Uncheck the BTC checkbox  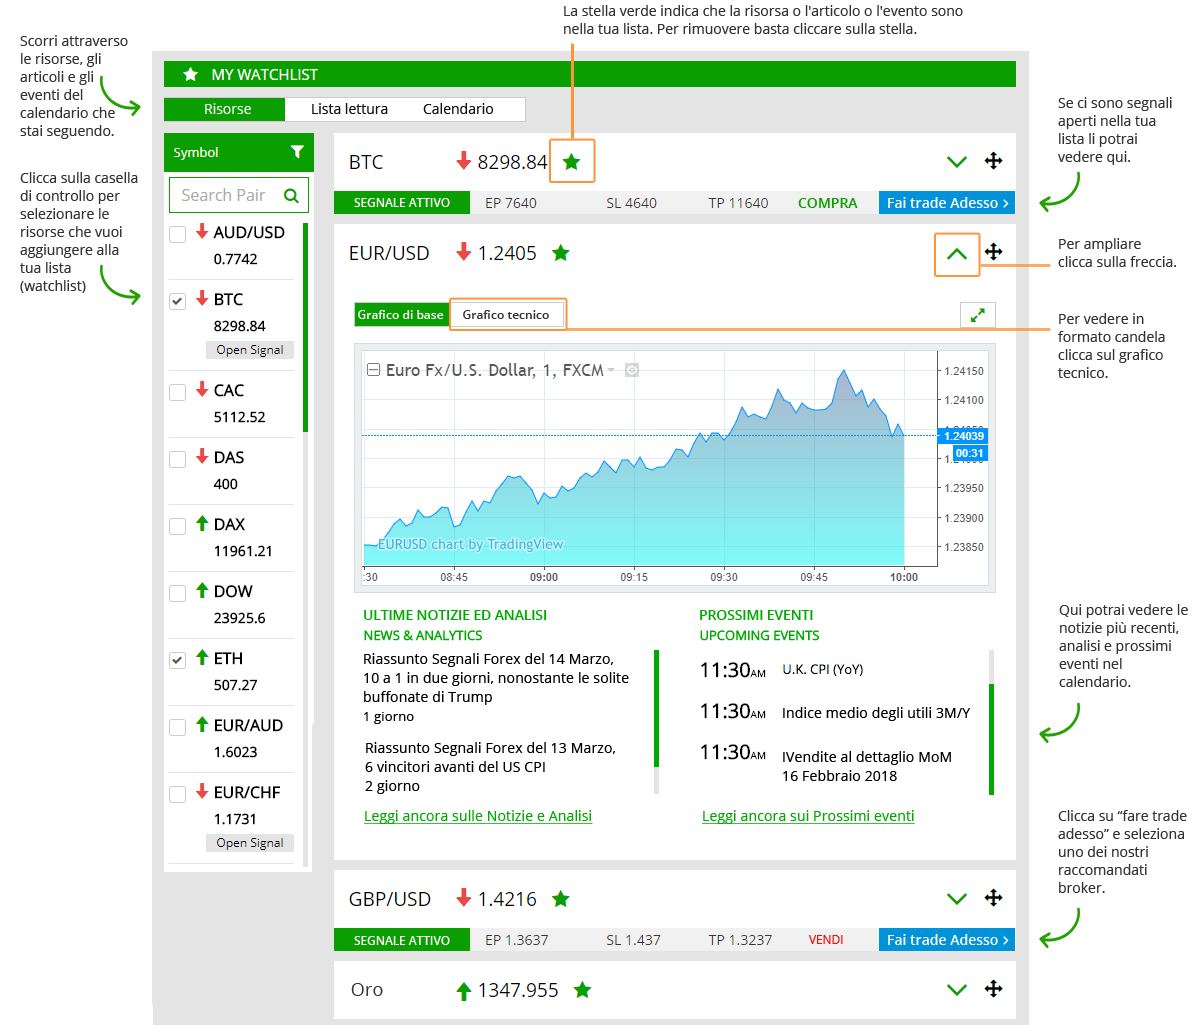click(178, 301)
